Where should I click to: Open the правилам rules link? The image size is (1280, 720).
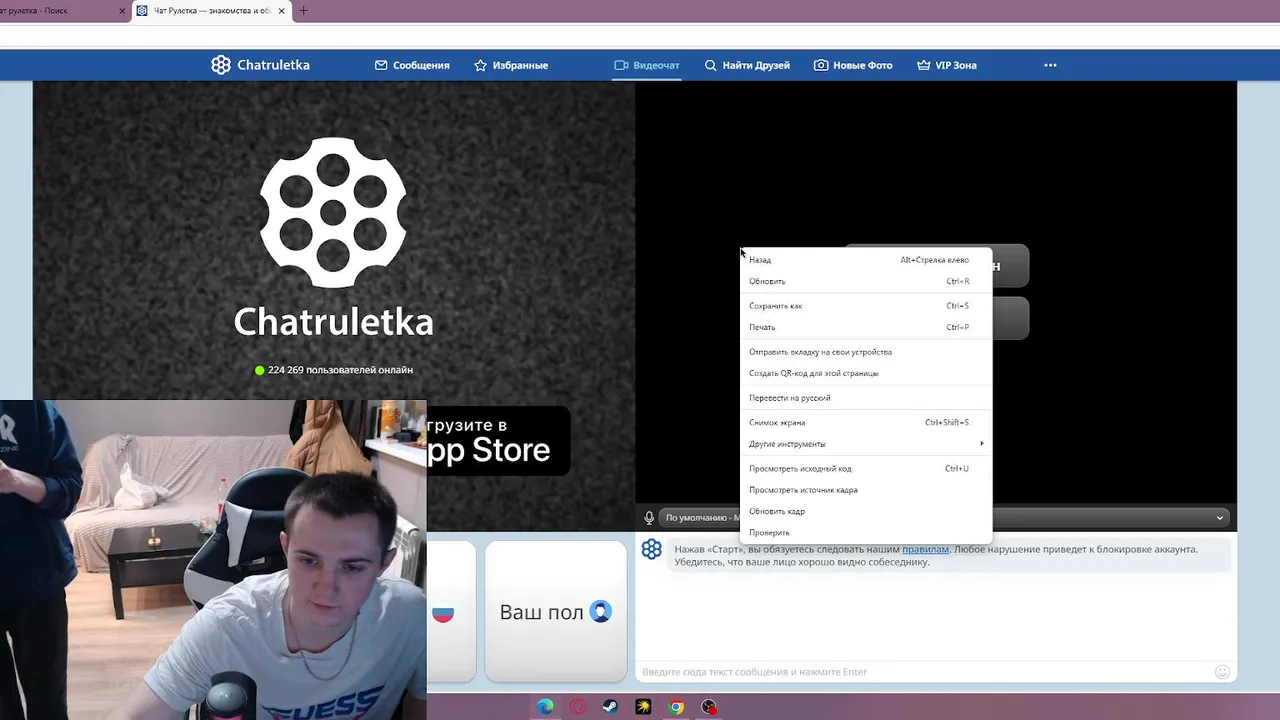925,549
